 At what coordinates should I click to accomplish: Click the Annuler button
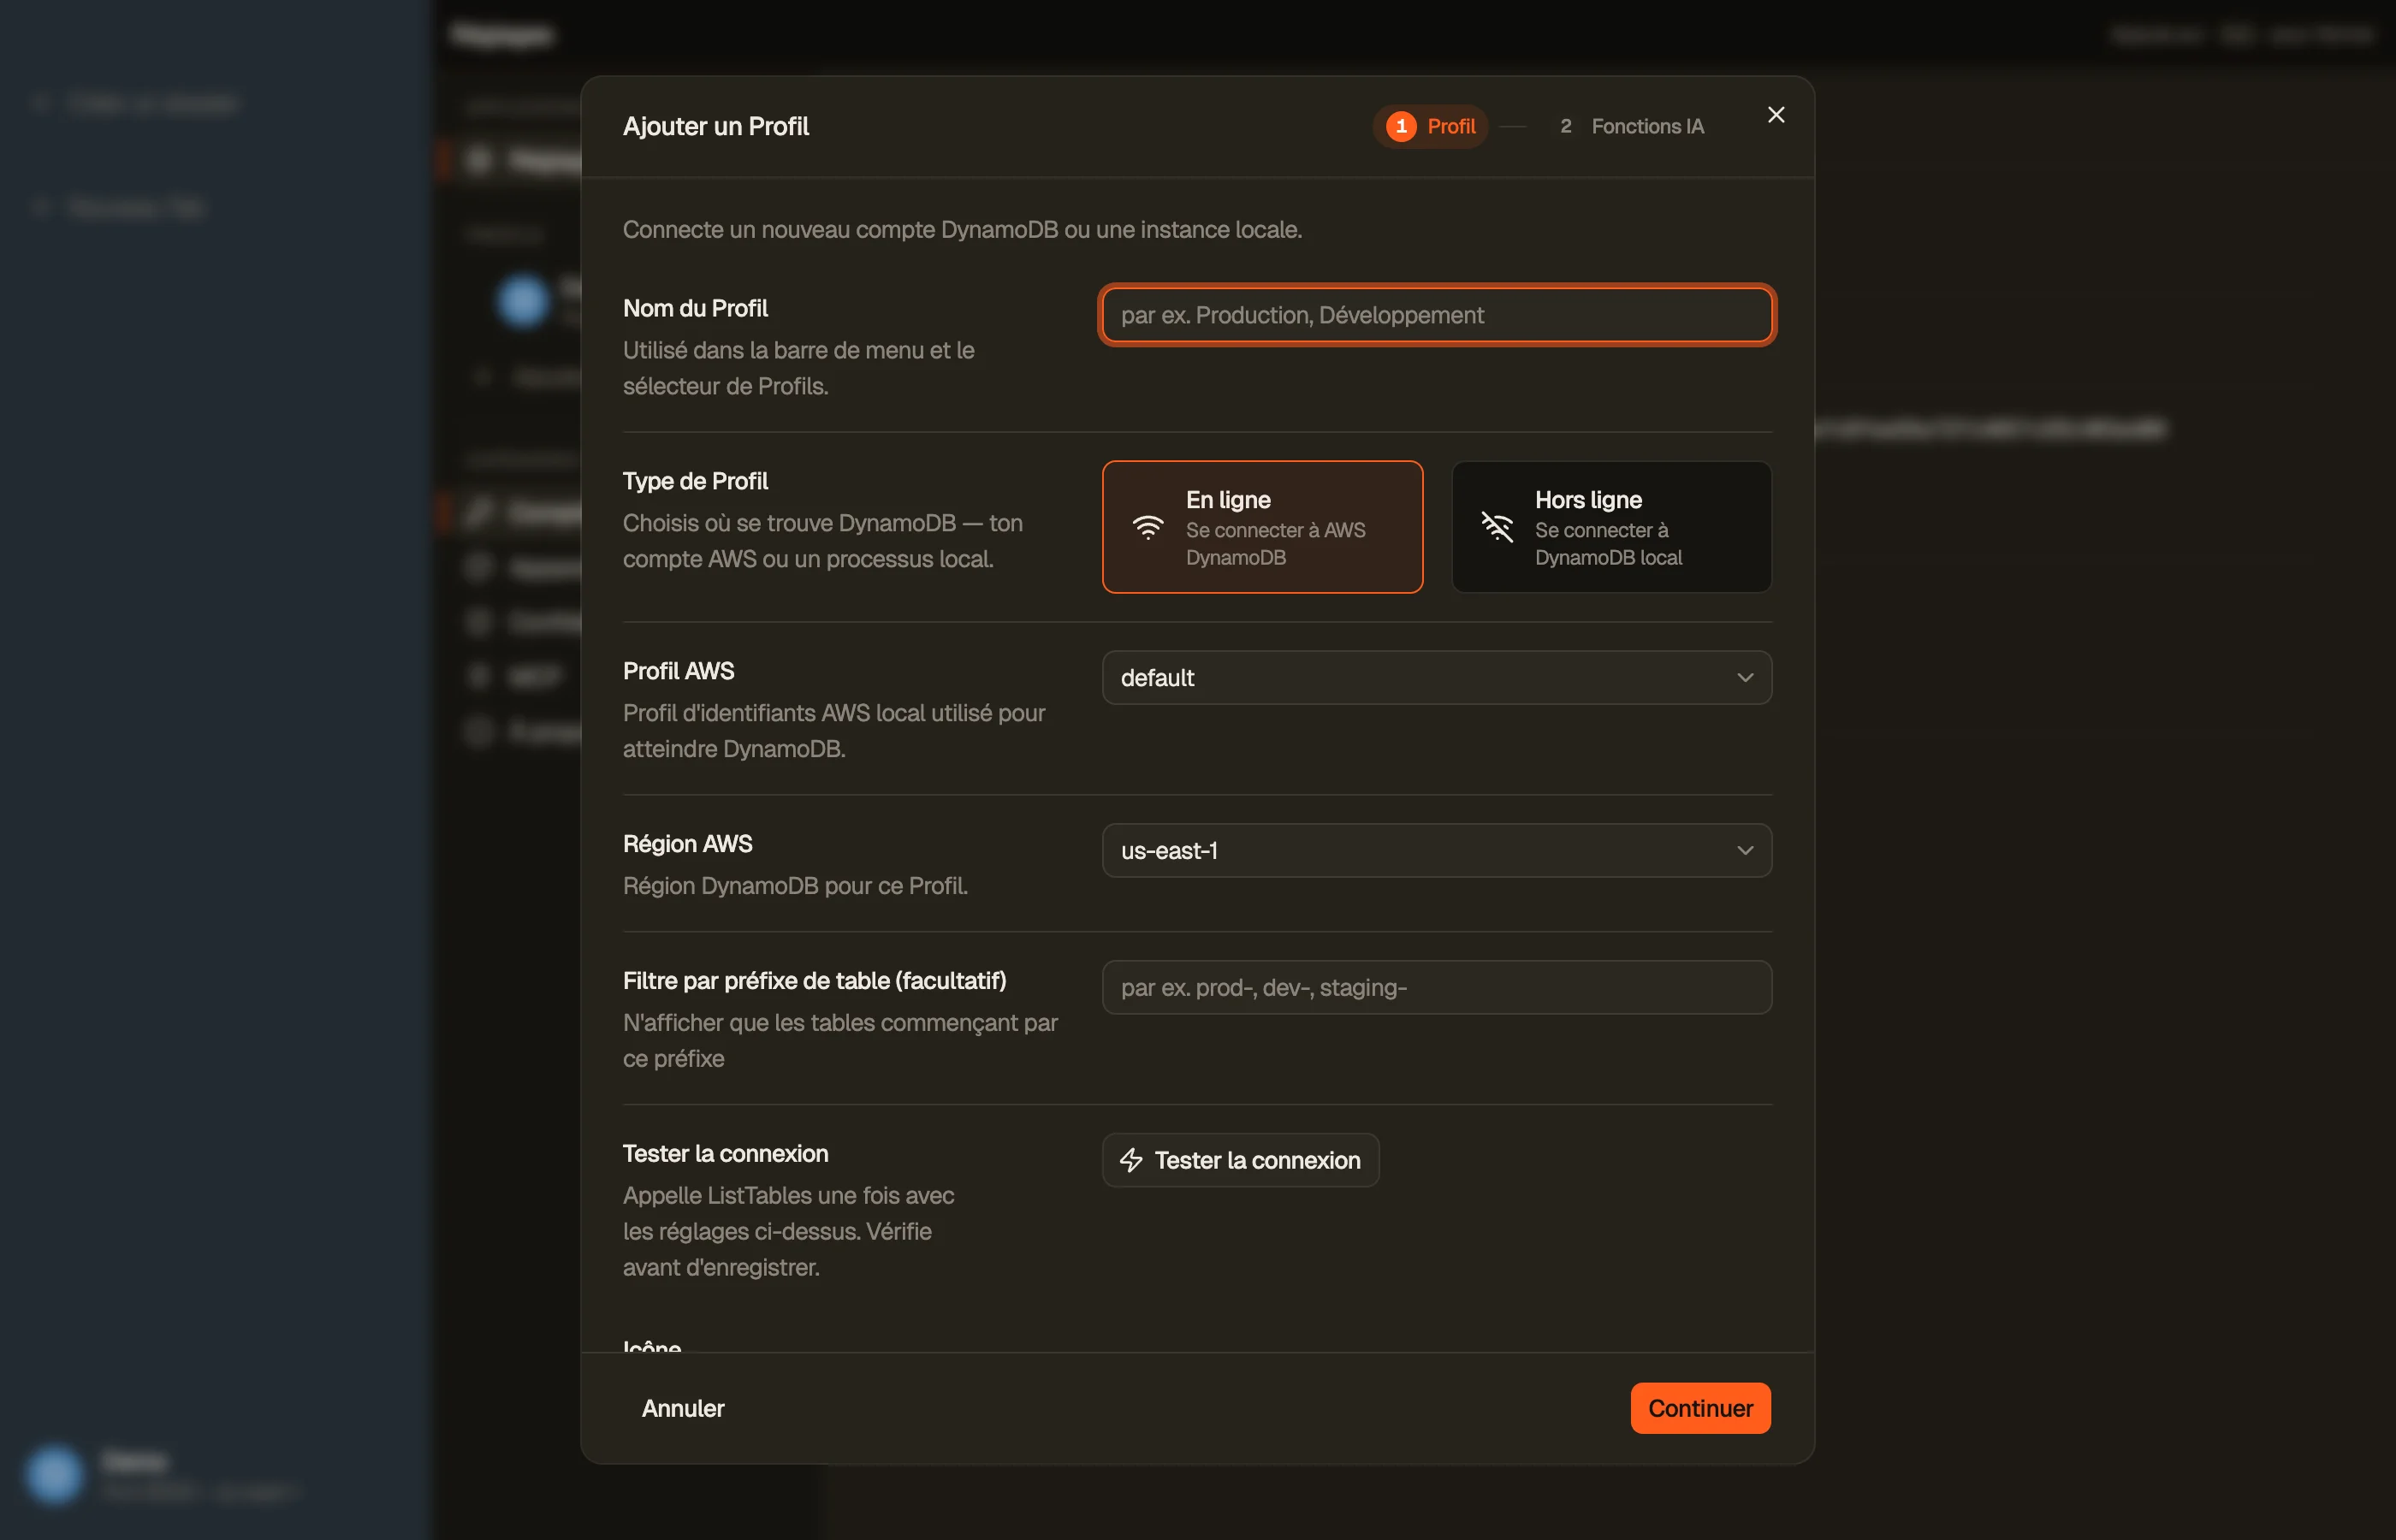pyautogui.click(x=683, y=1408)
